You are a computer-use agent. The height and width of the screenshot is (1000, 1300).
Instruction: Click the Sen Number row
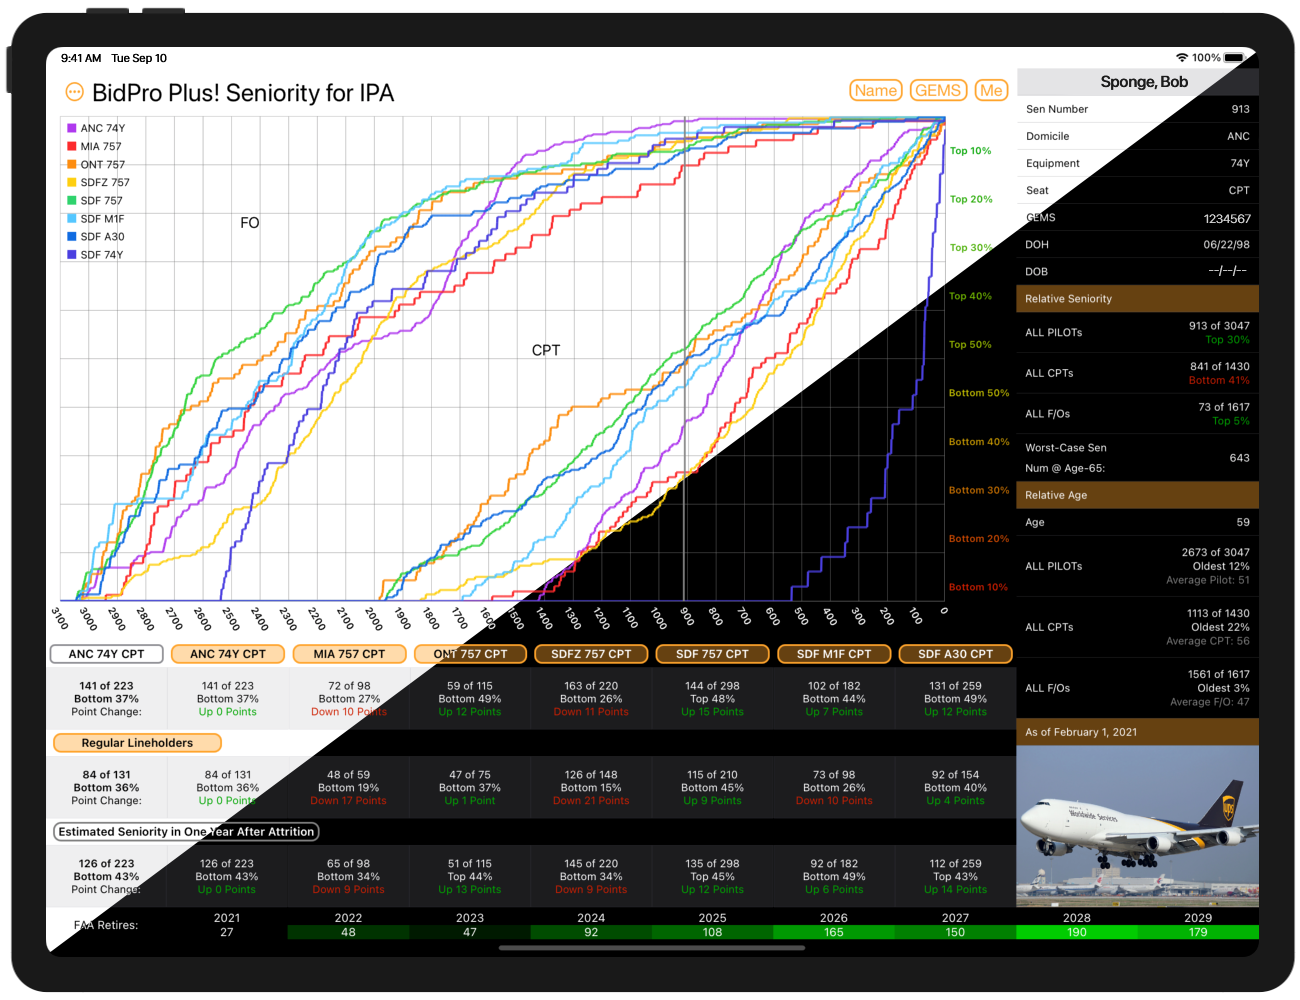point(1138,109)
